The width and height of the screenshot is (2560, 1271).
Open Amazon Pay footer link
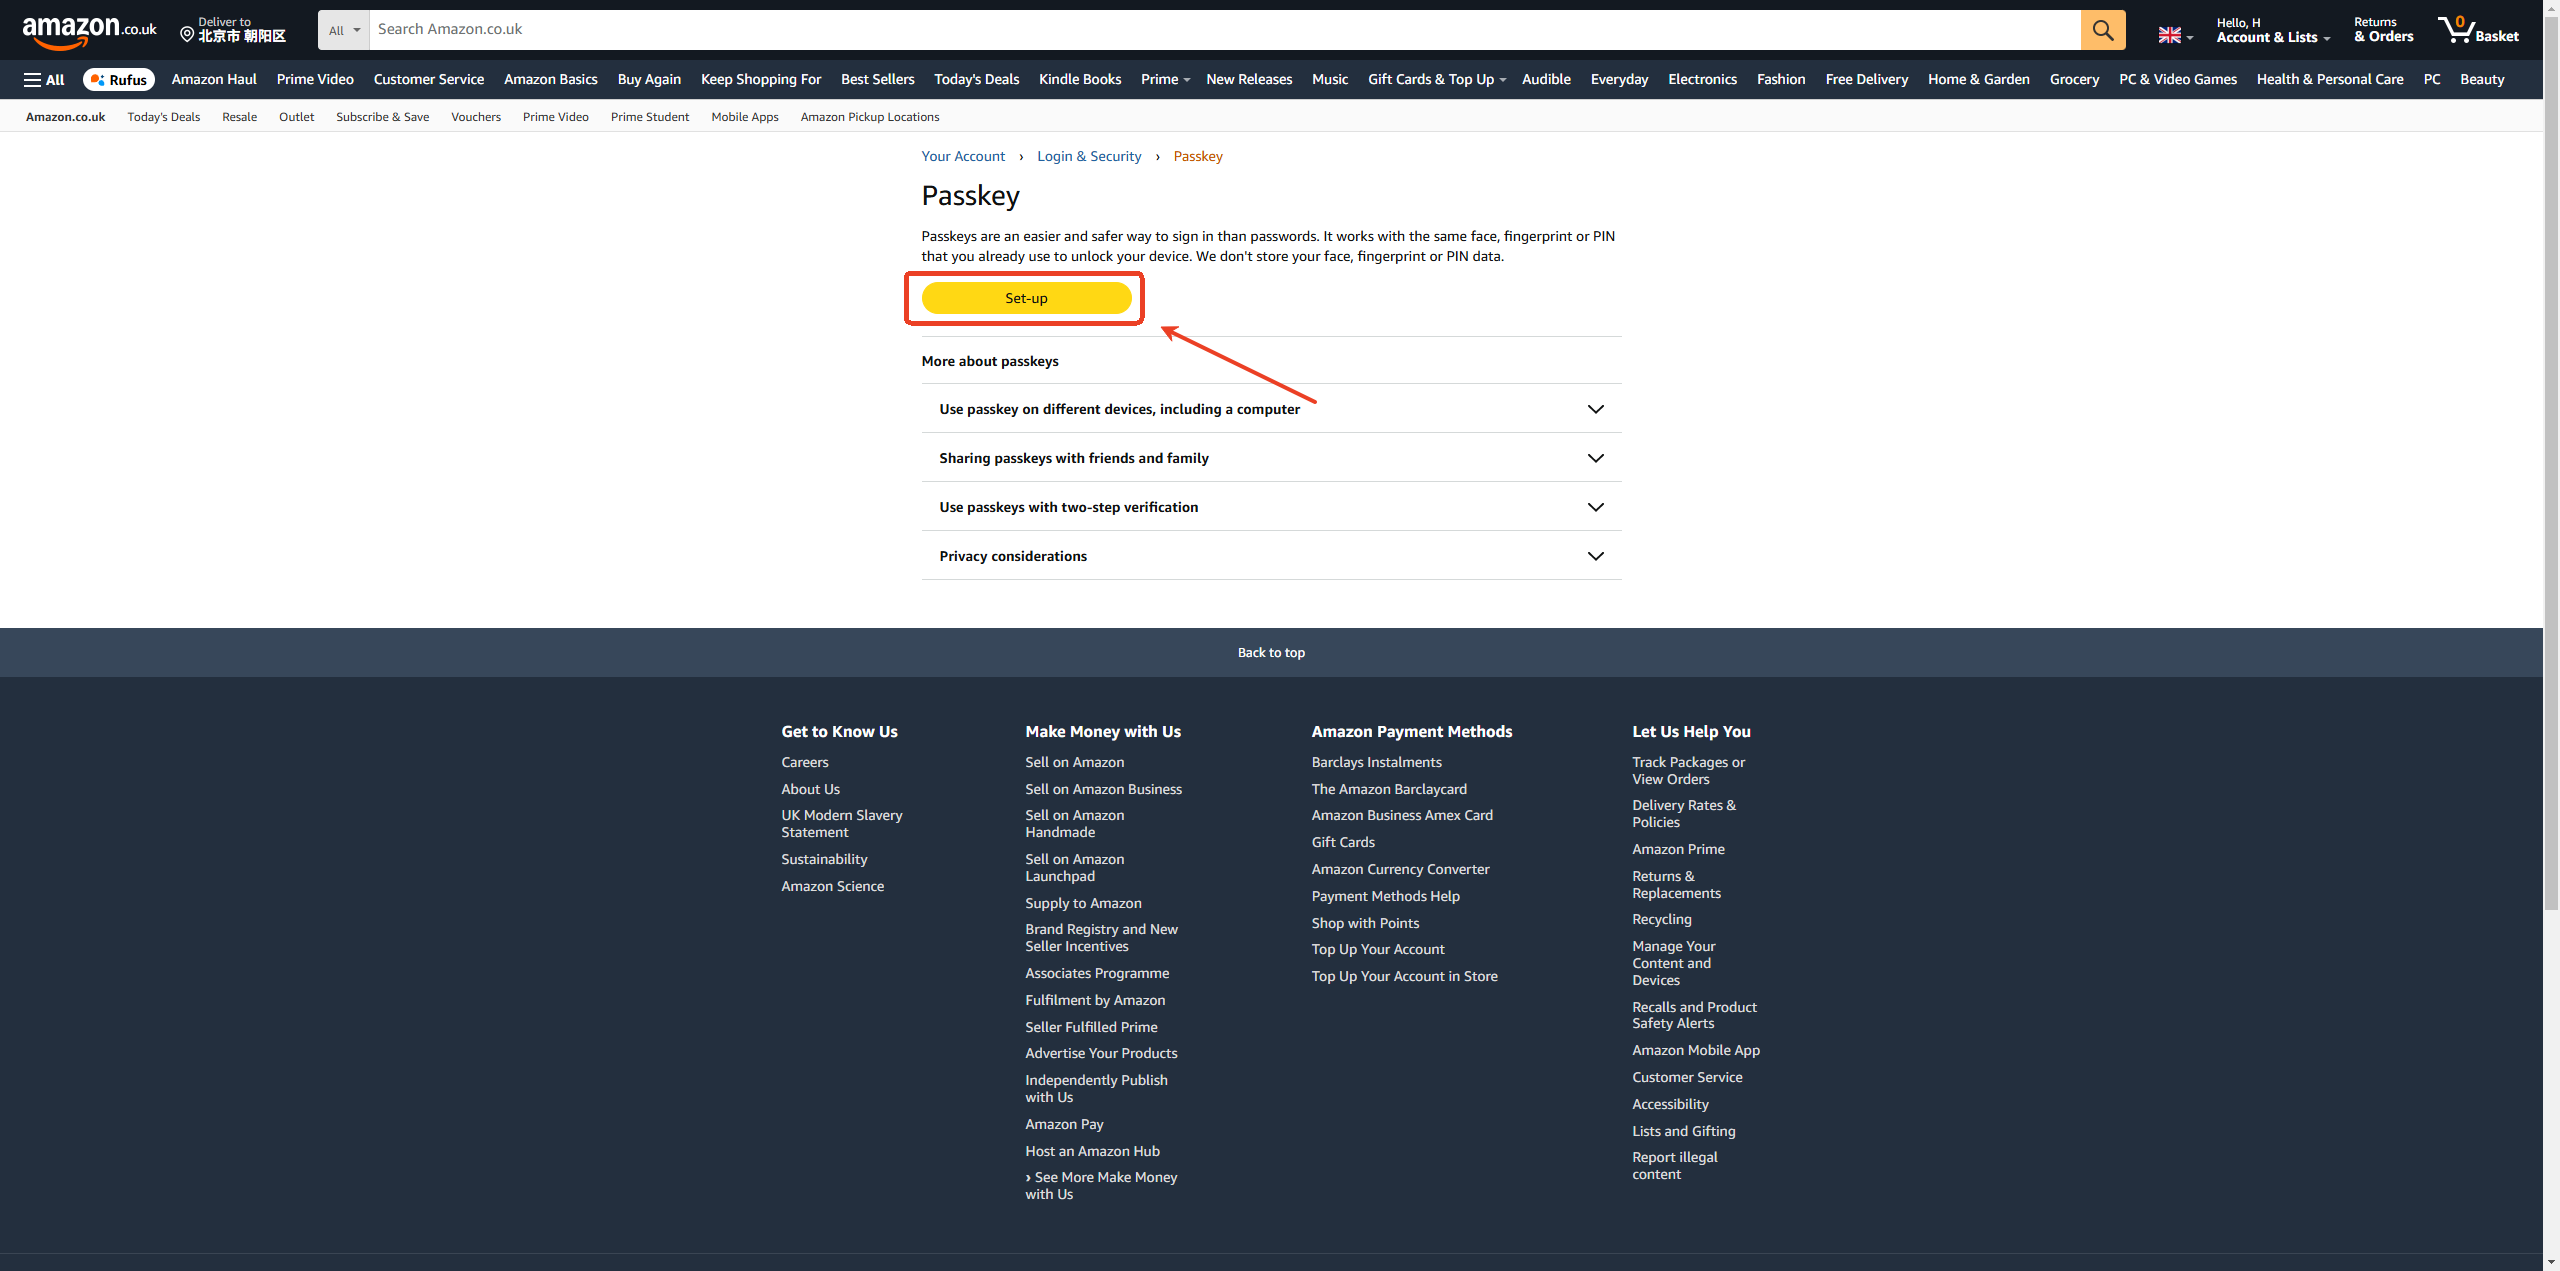[1064, 1124]
